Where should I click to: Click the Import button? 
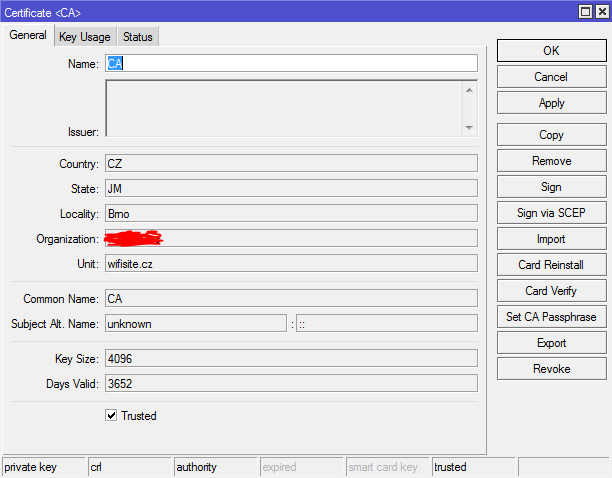point(551,239)
